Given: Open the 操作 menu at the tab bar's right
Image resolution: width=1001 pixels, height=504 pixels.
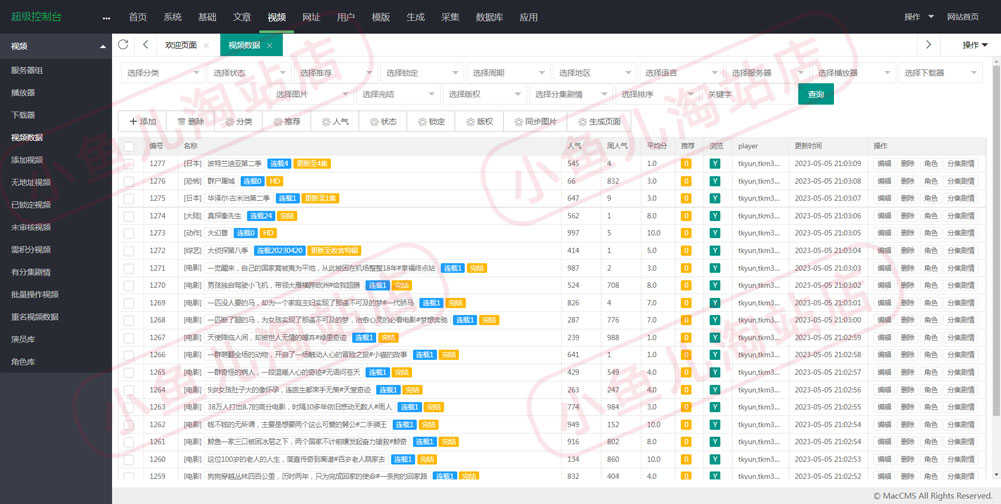Looking at the screenshot, I should point(975,45).
